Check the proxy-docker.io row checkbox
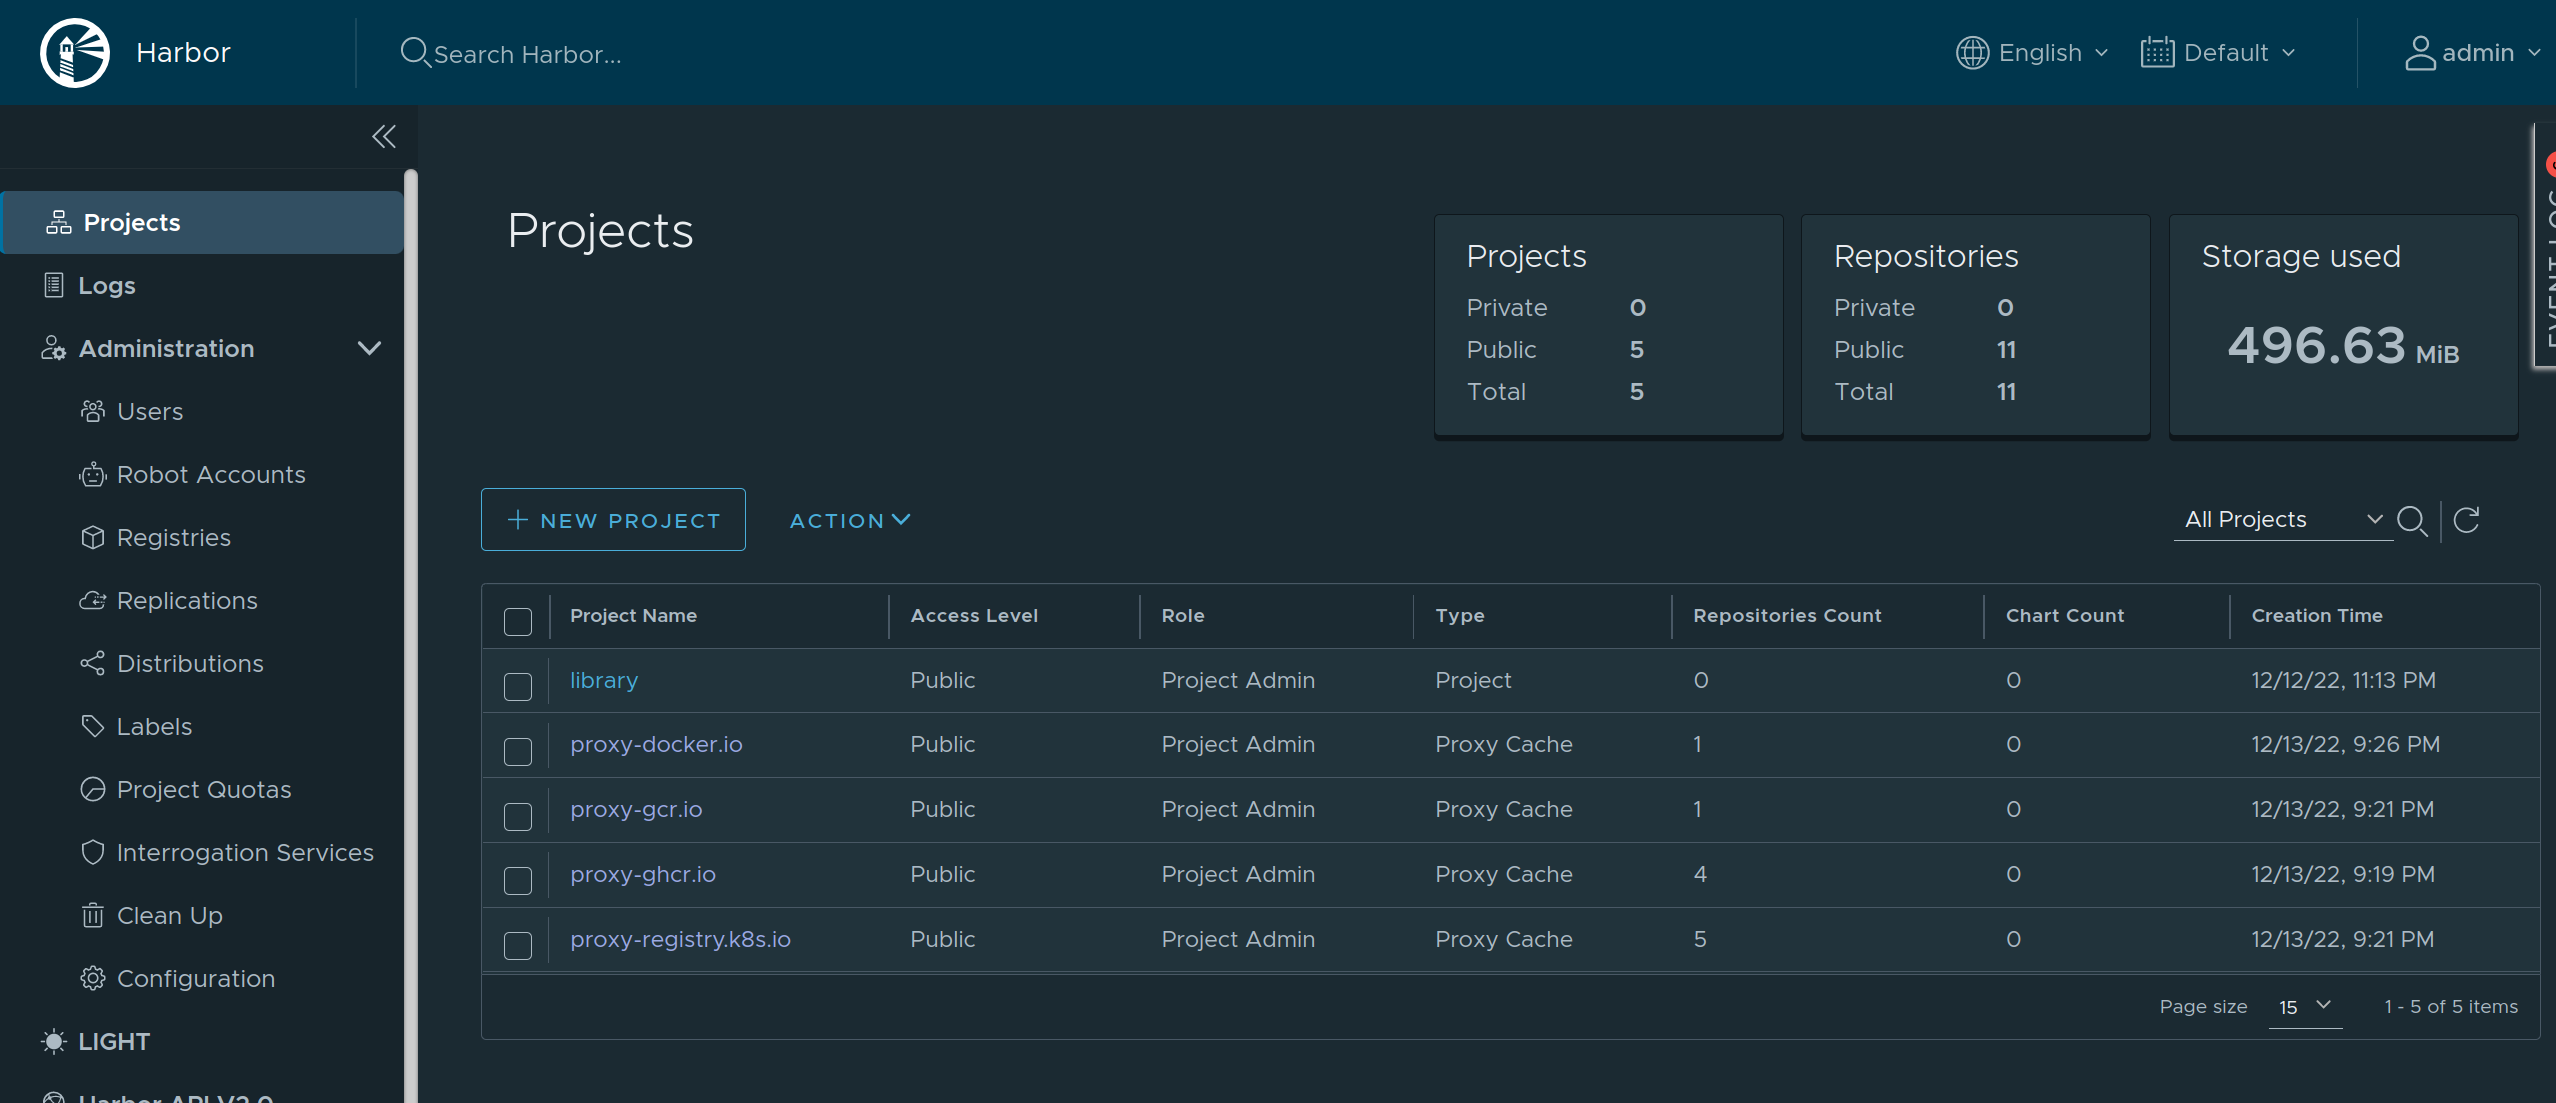 pos(518,751)
